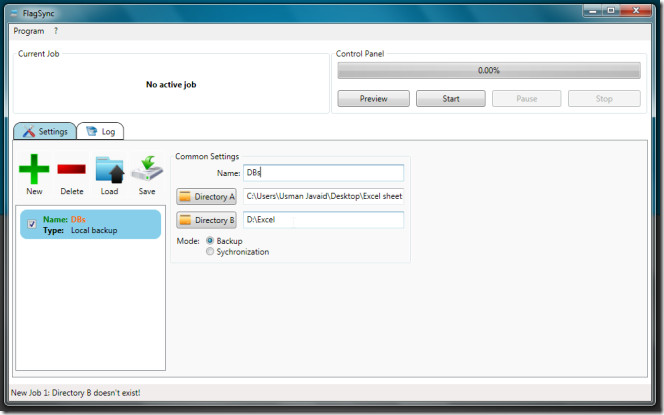Select Sychronization mode radio button
664x415 pixels.
[x=210, y=252]
